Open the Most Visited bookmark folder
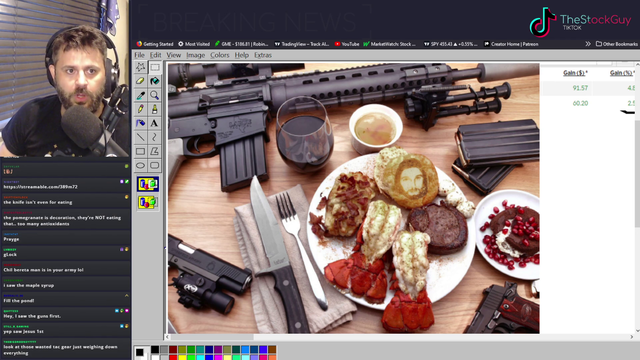640x360 pixels. coord(194,44)
